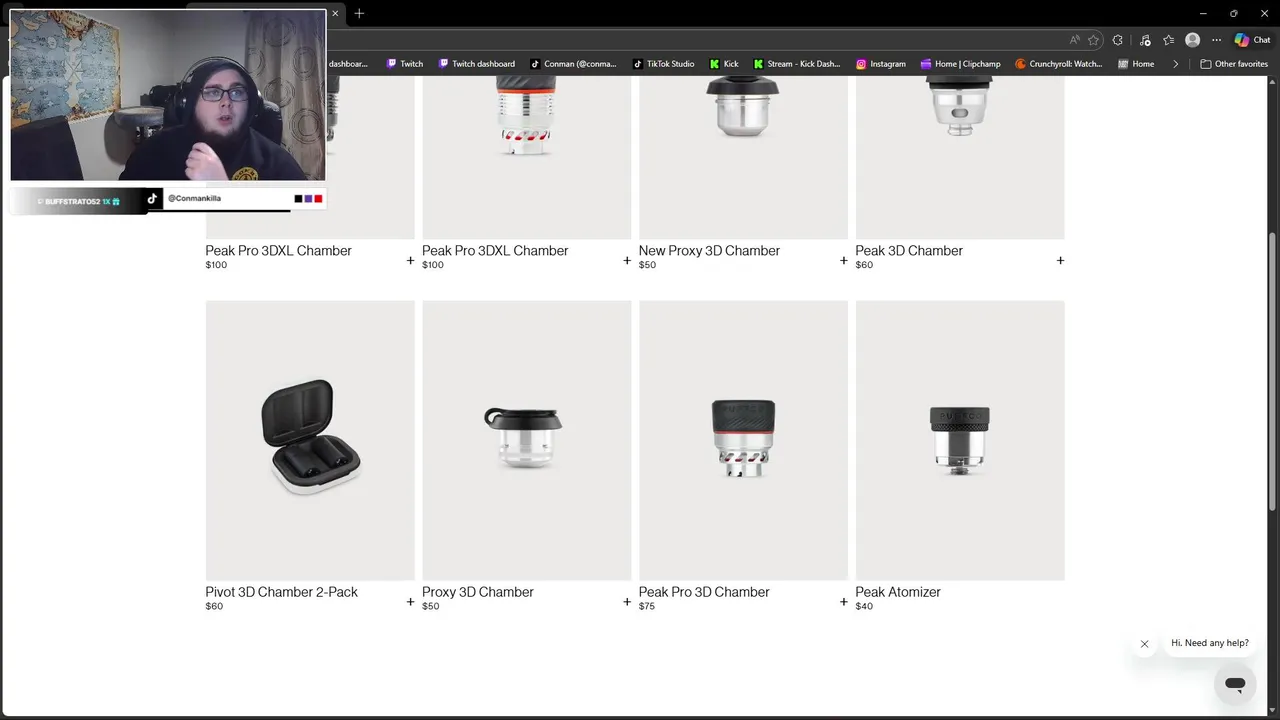
Task: Open browser extensions menu
Action: pyautogui.click(x=1118, y=40)
